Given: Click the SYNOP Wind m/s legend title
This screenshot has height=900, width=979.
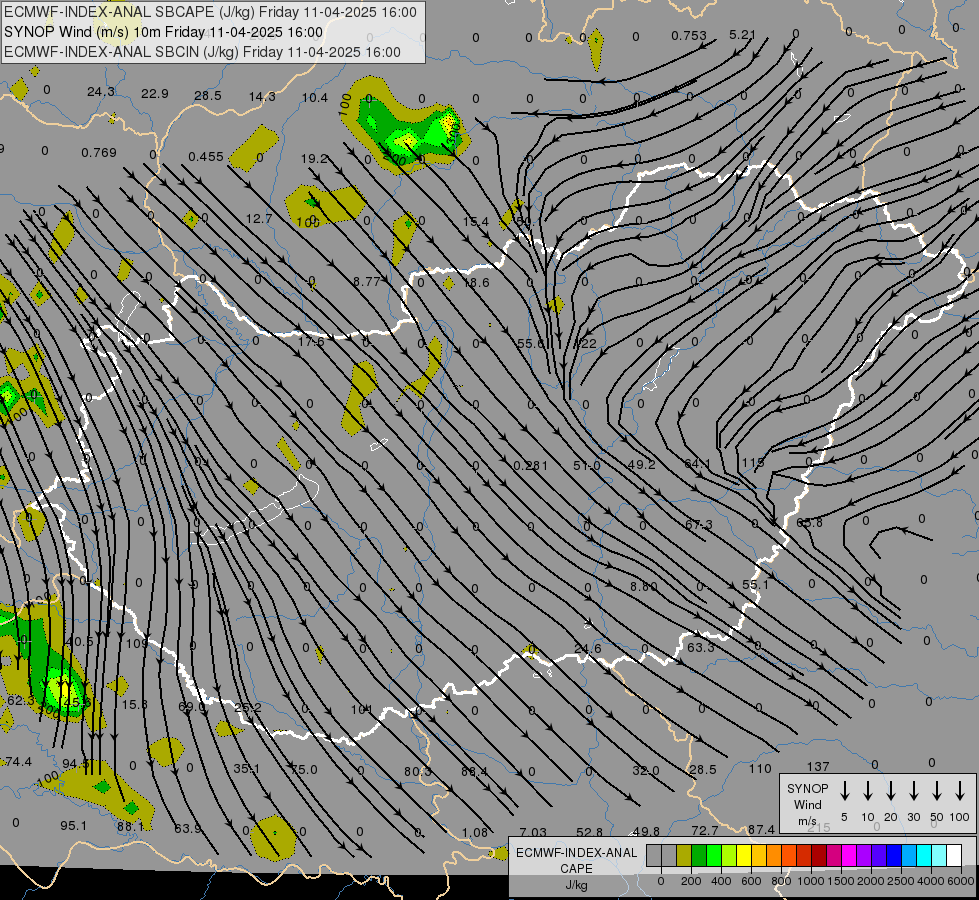Looking at the screenshot, I should coord(807,804).
